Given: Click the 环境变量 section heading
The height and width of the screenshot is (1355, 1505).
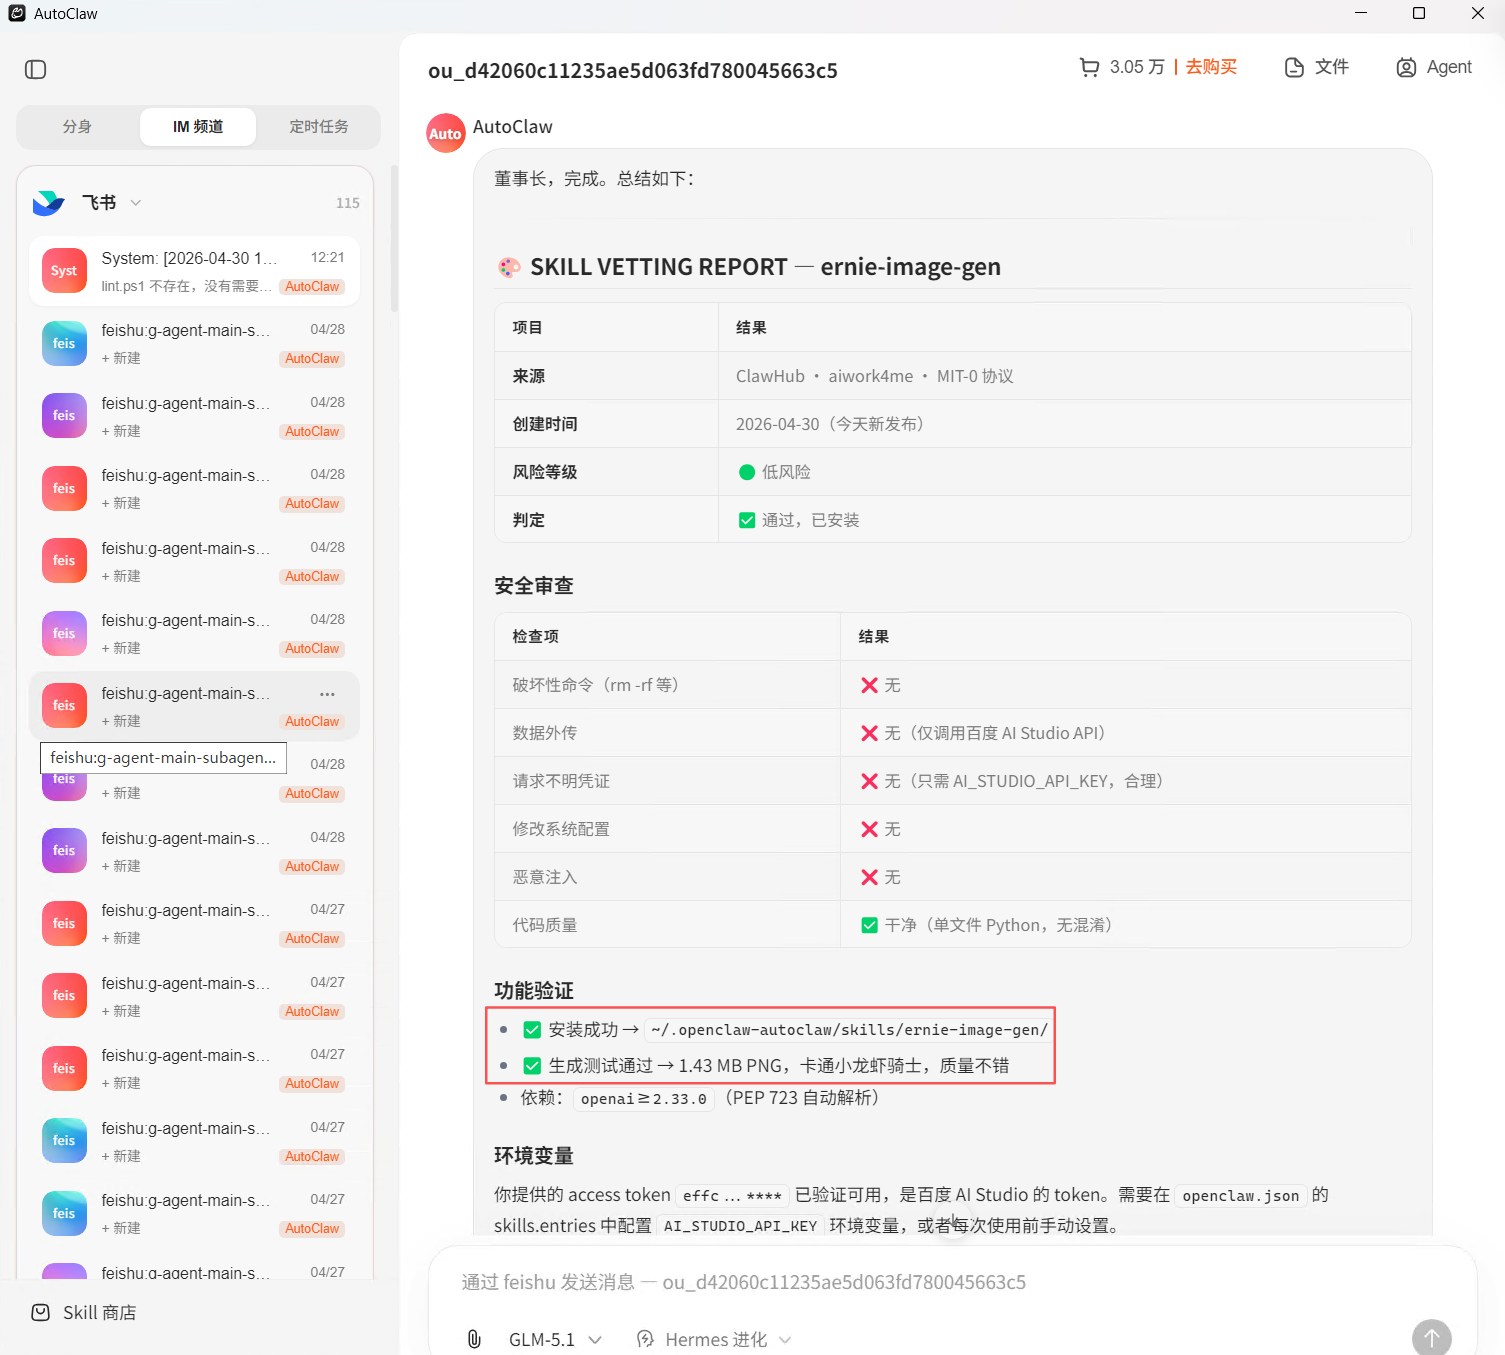Looking at the screenshot, I should point(534,1156).
